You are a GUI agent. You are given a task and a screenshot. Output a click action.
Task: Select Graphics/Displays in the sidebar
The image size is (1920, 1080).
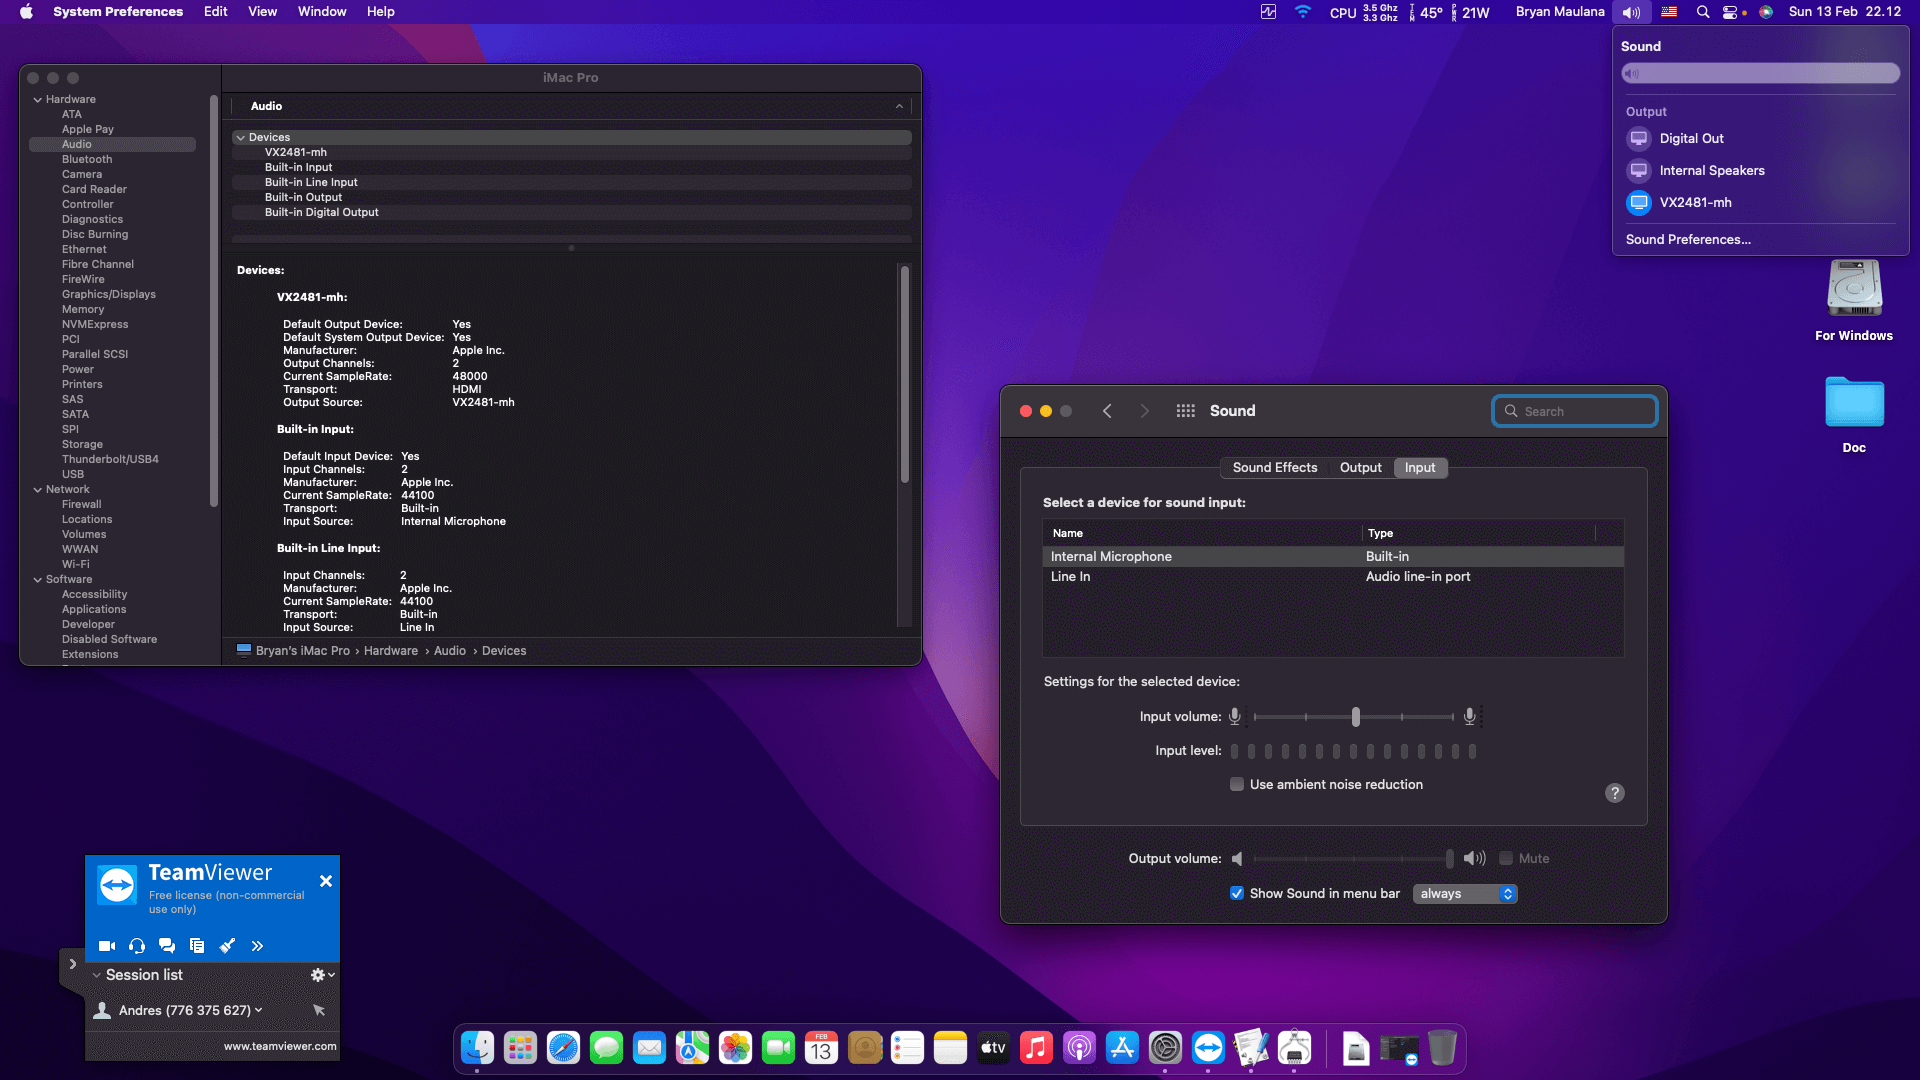click(109, 295)
